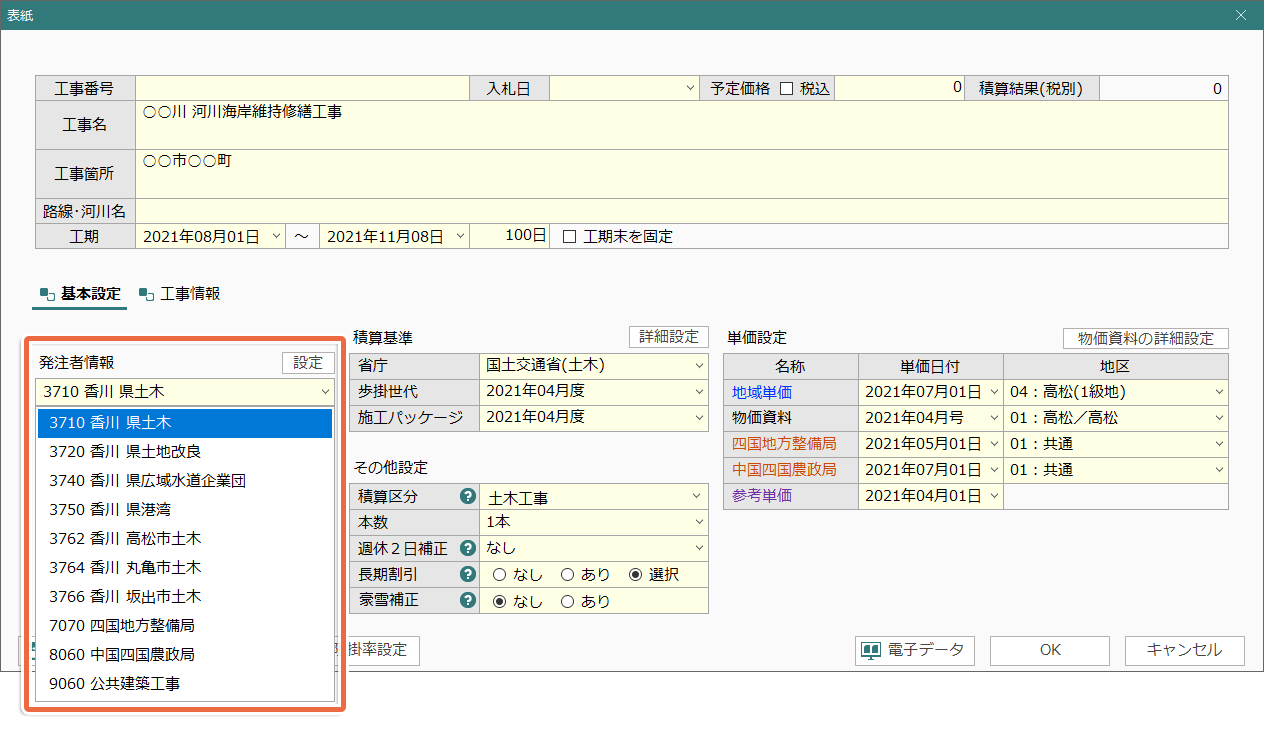The image size is (1264, 740).
Task: Switch to the 基本設定 tab
Action: tap(80, 294)
